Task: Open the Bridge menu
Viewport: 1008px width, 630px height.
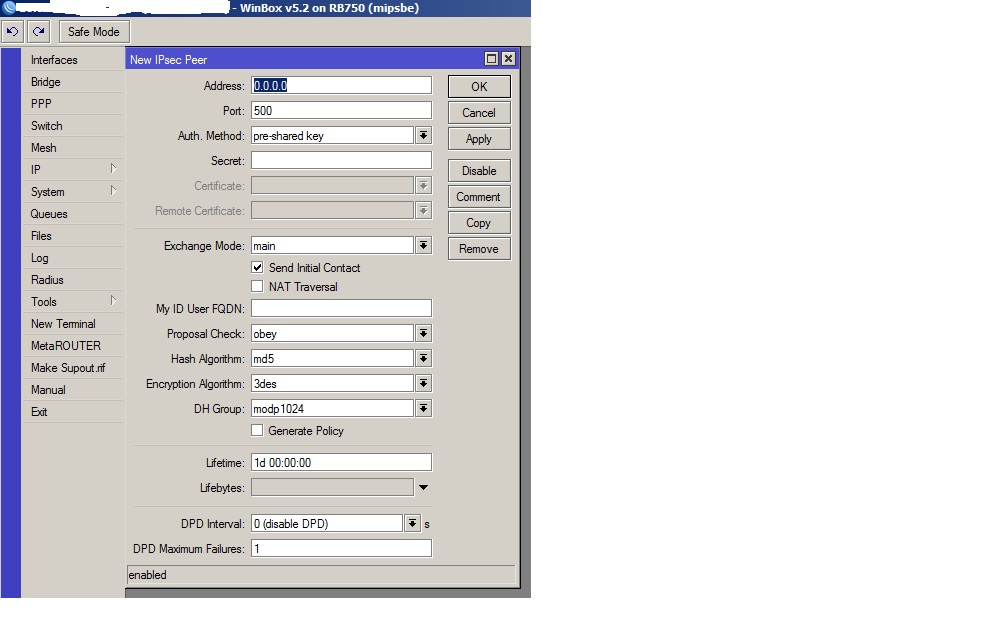Action: (x=72, y=82)
